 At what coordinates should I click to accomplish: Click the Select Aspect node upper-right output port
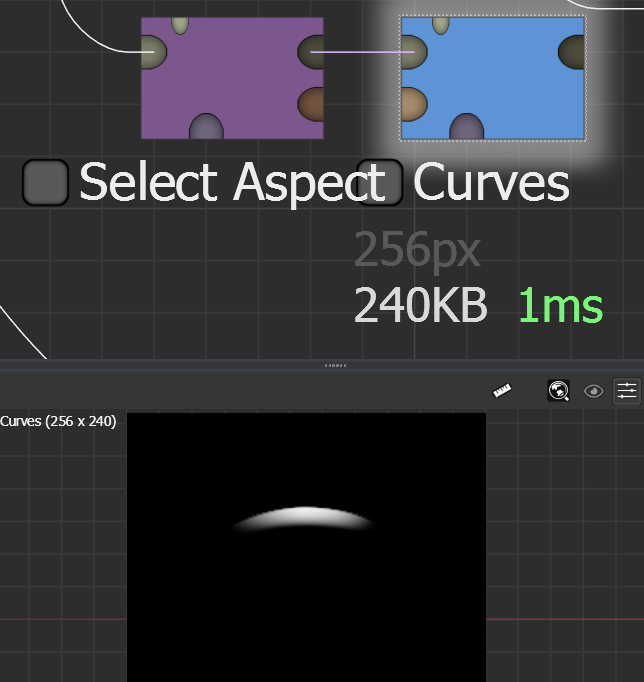[x=310, y=52]
